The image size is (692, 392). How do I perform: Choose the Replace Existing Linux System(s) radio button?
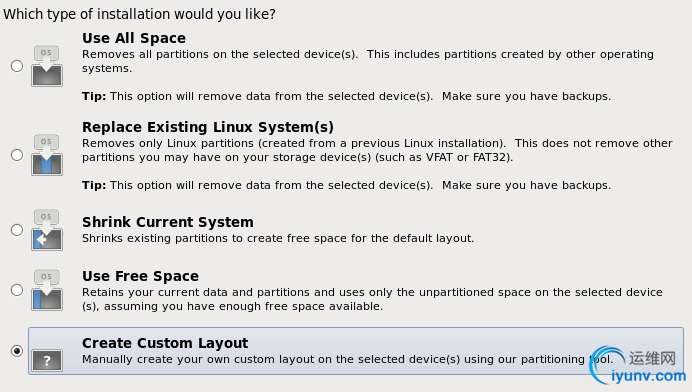coord(17,155)
